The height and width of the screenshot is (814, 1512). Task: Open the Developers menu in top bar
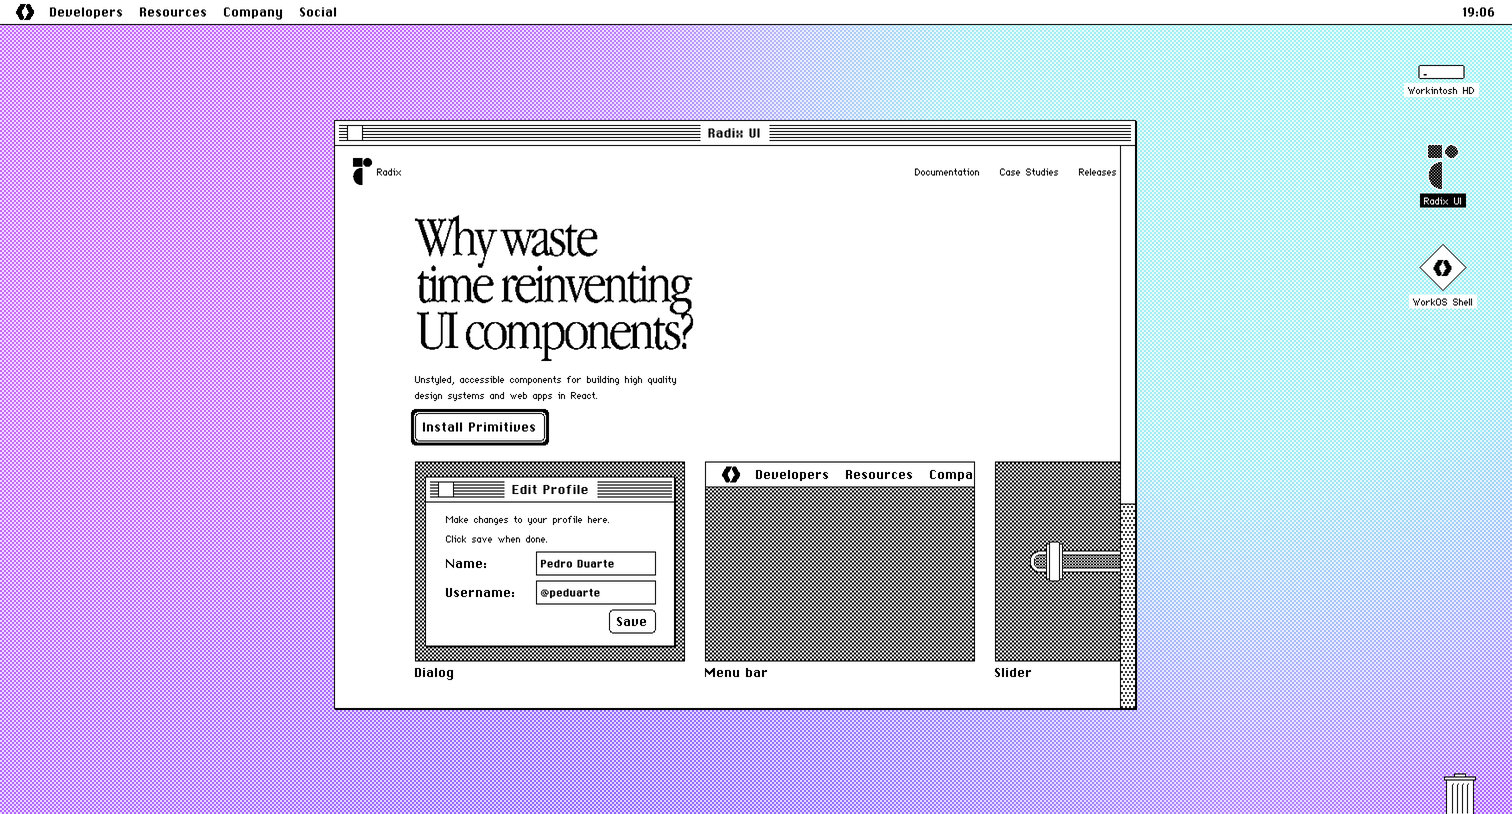86,12
